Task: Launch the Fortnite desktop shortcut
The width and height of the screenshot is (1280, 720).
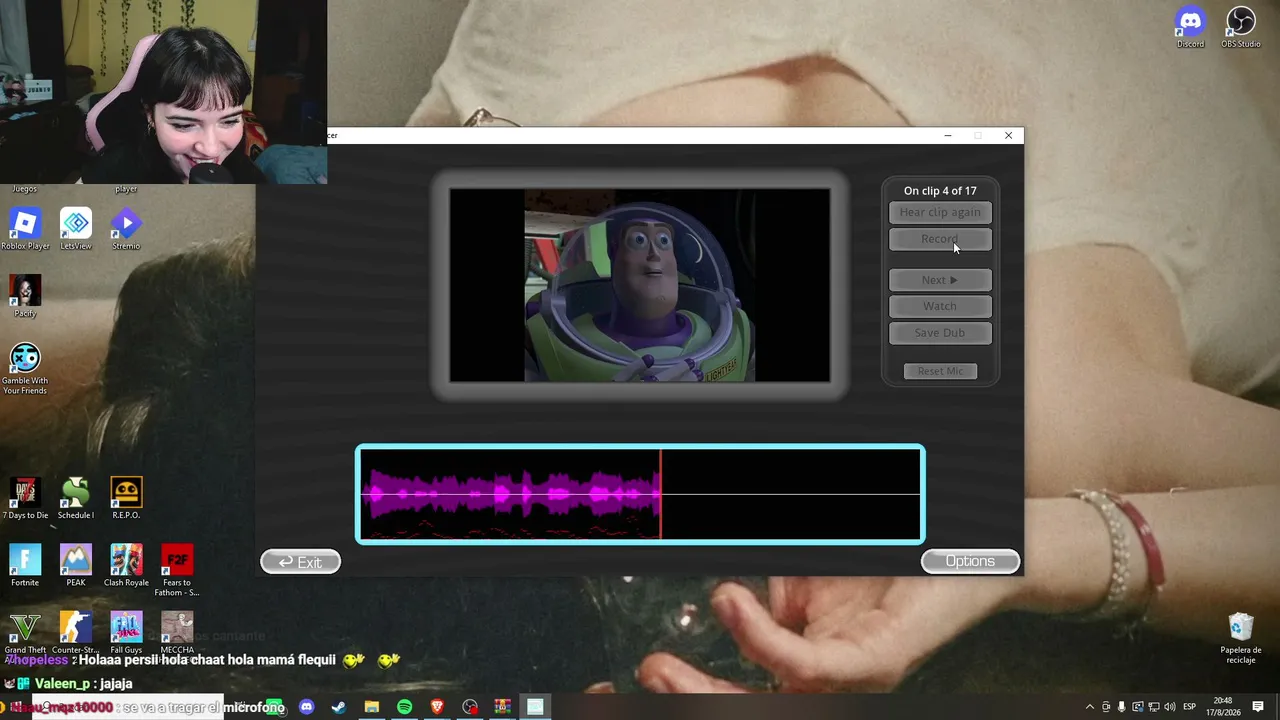Action: pyautogui.click(x=25, y=565)
